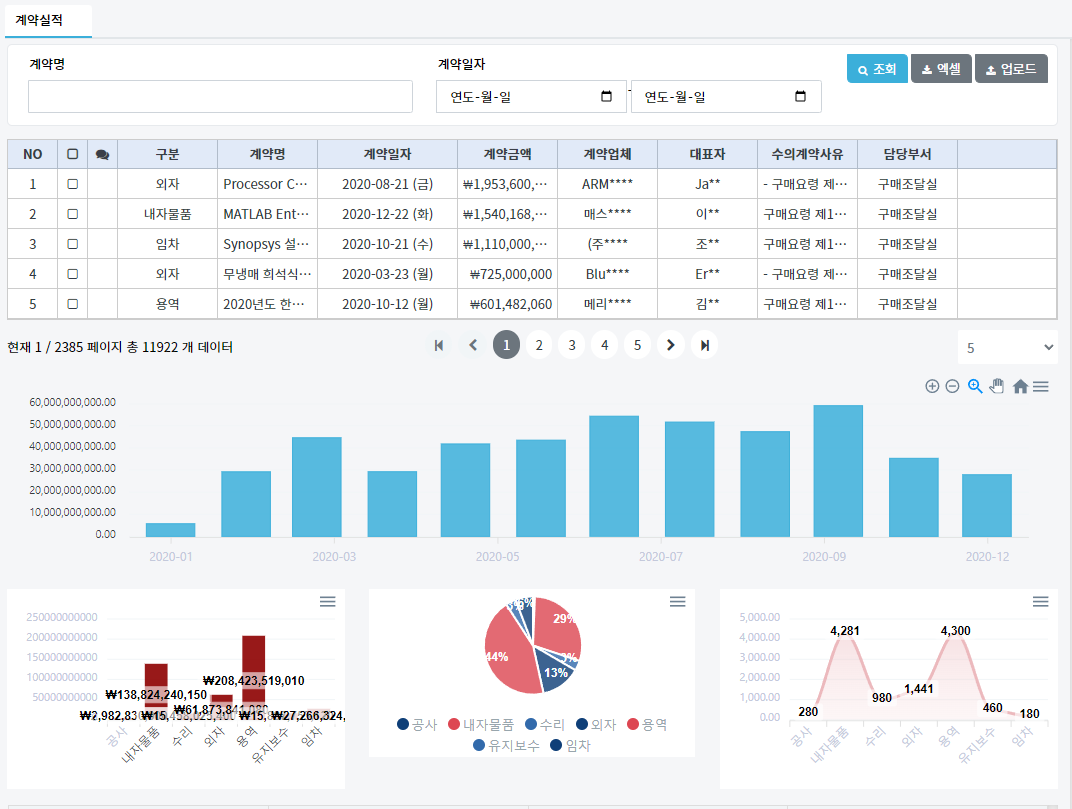Screen dimensions: 1072x809
Task: Sort by the 계약금액 column header
Action: tap(507, 154)
